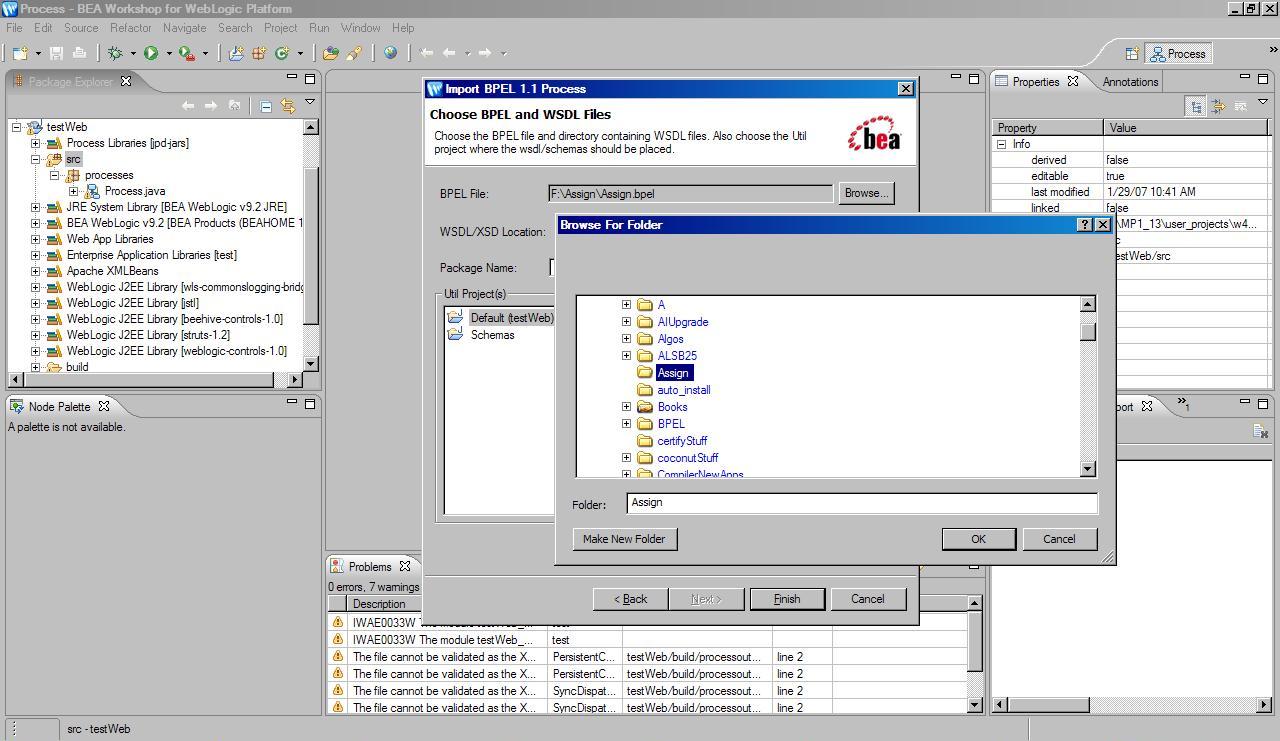Viewport: 1280px width, 741px height.
Task: Click the New Java Project toolbar icon
Action: point(236,53)
